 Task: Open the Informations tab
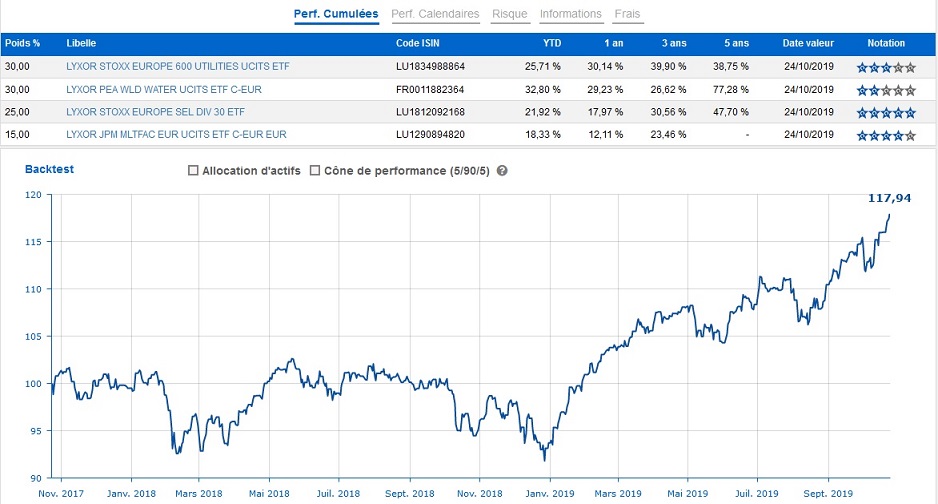click(571, 14)
